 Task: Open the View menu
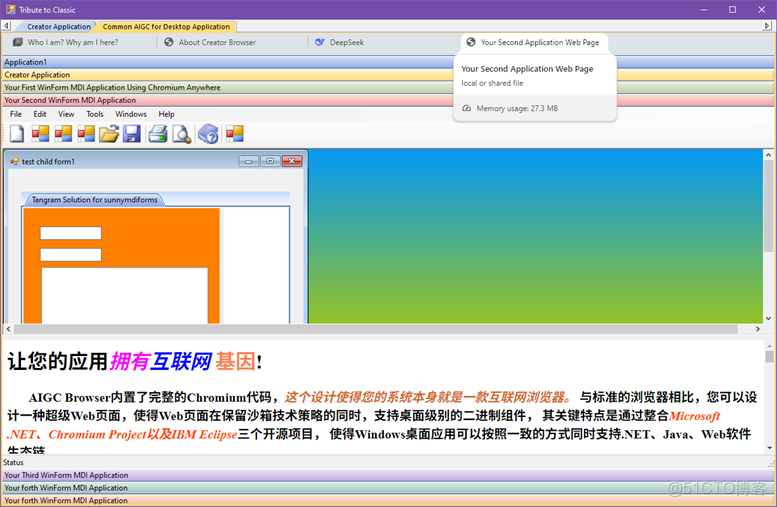click(x=66, y=114)
